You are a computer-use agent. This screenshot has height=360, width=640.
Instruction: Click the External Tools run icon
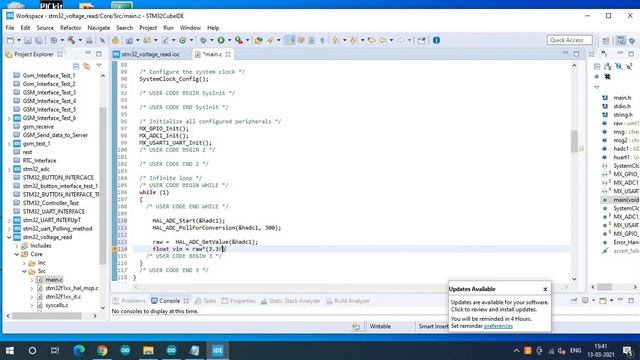[x=239, y=40]
